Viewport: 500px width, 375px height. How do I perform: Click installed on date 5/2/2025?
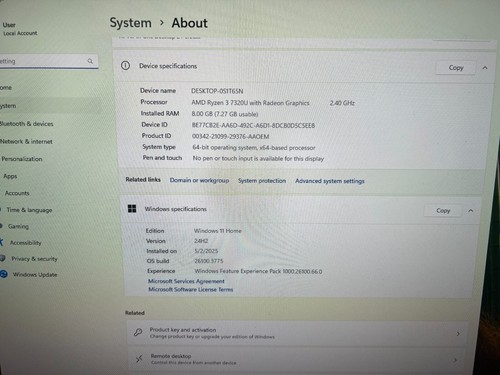click(x=206, y=251)
